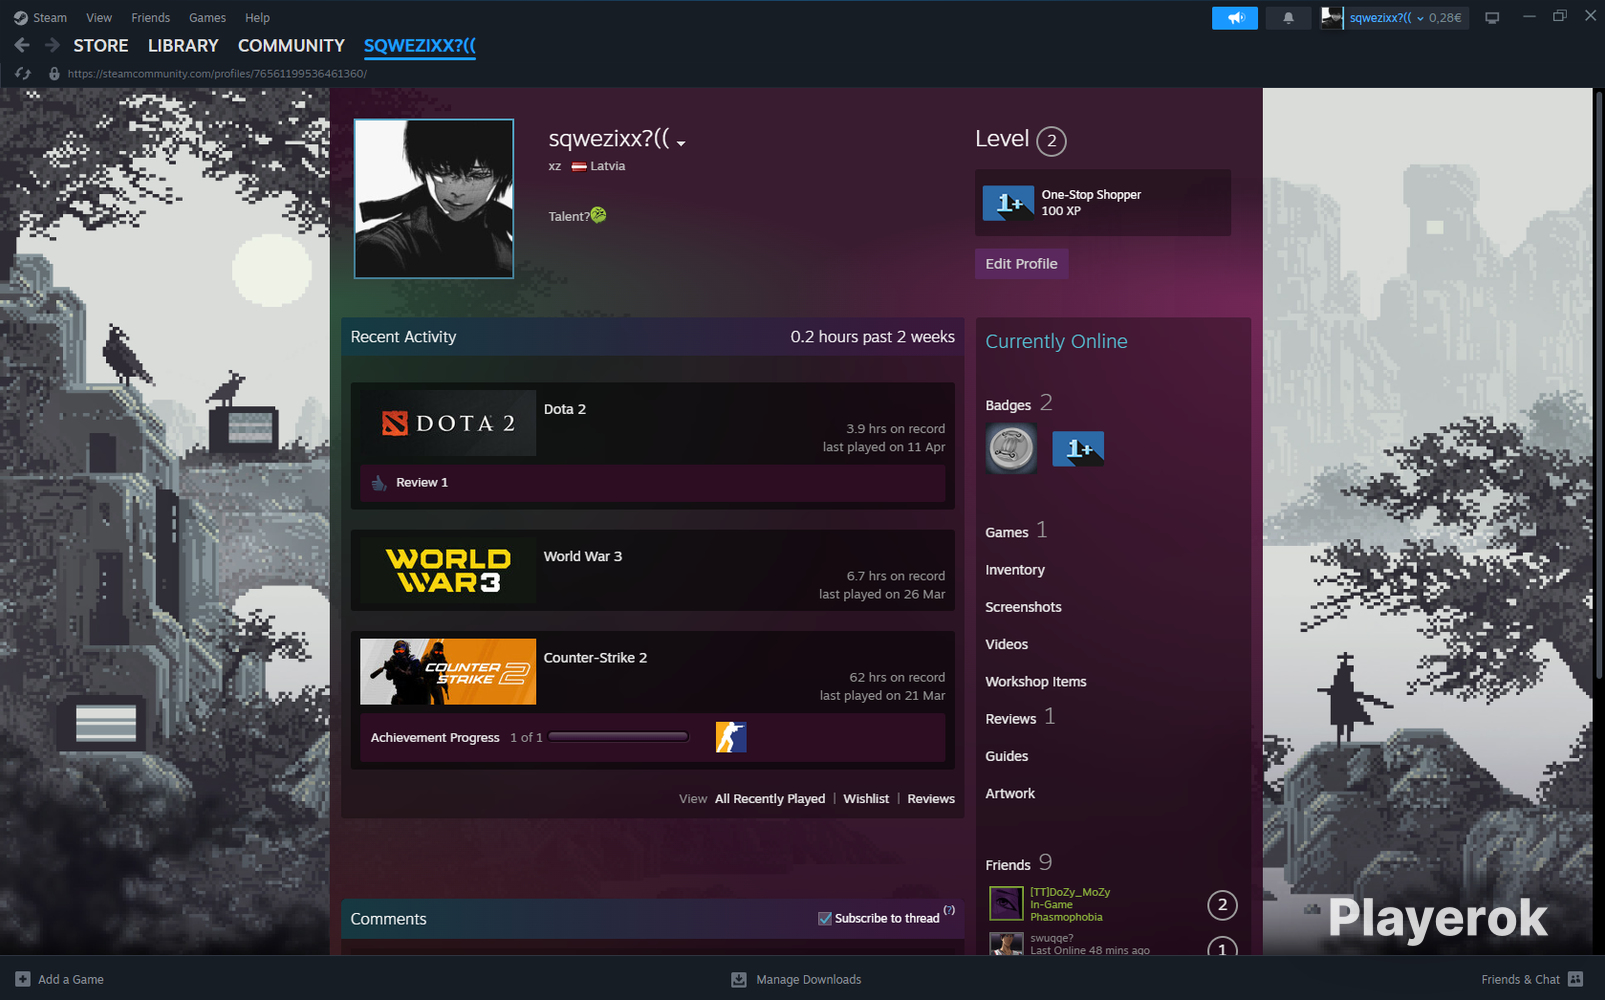The height and width of the screenshot is (1000, 1605).
Task: Go back with the left arrow icon
Action: [x=22, y=45]
